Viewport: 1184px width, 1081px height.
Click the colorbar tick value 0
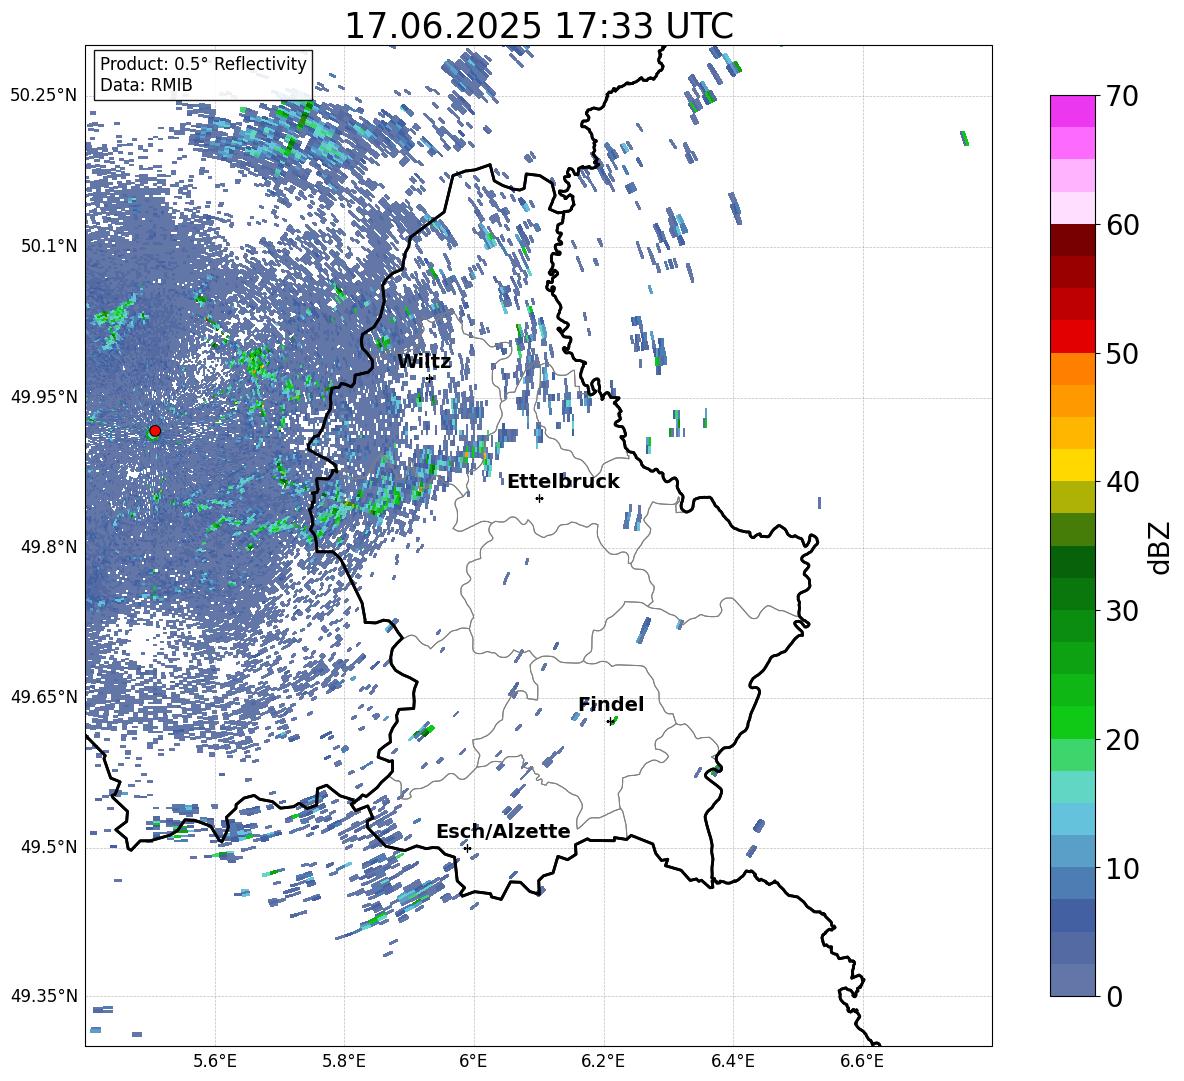point(1115,996)
